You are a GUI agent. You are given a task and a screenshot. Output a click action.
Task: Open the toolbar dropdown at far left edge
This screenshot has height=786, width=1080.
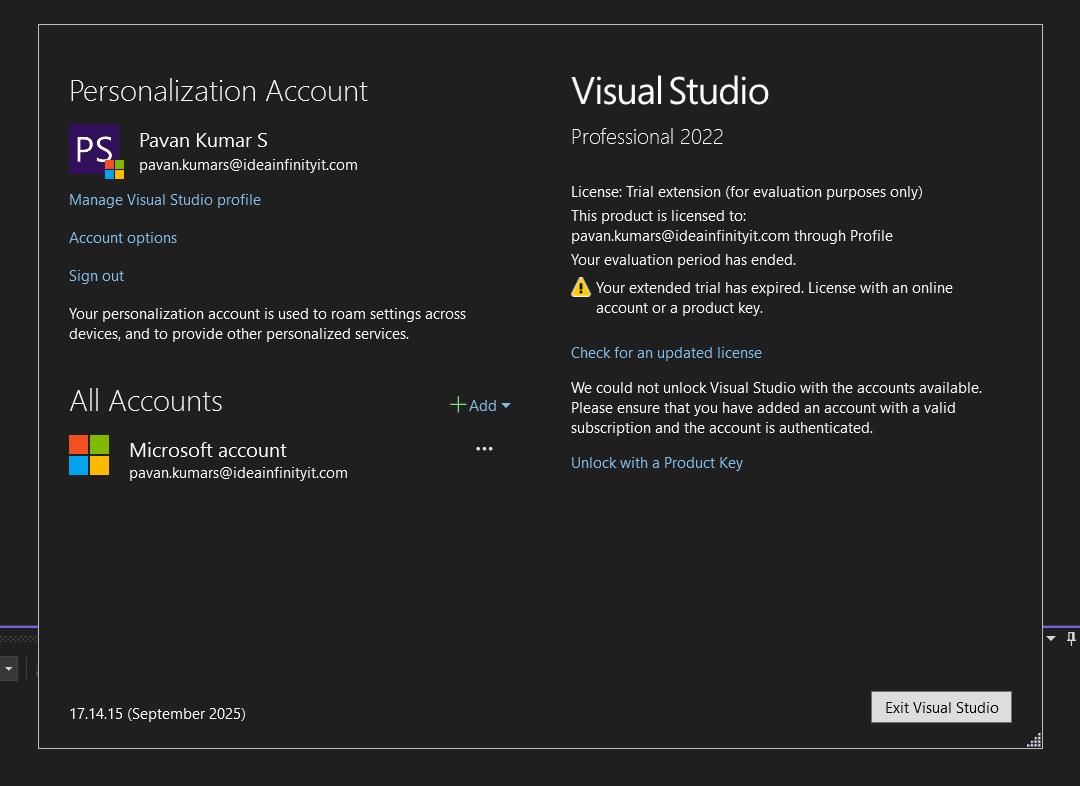click(x=8, y=668)
